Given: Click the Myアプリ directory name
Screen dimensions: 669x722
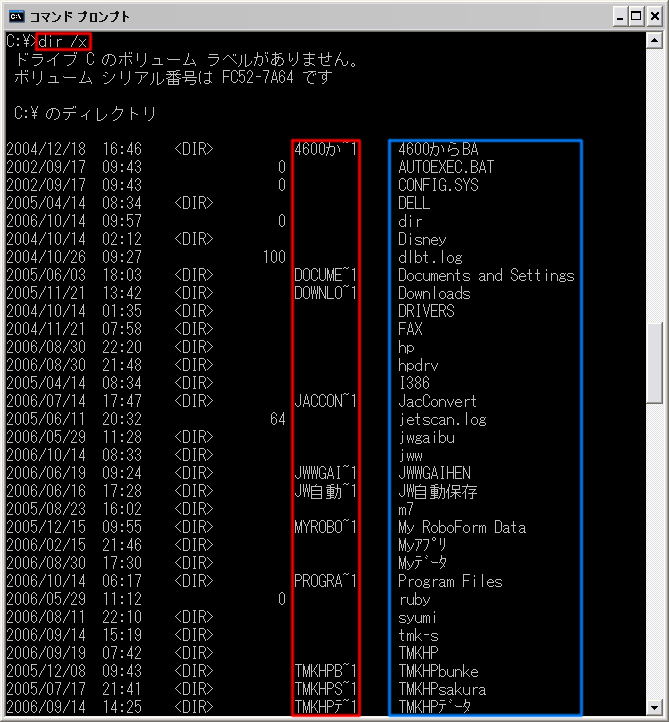Looking at the screenshot, I should (422, 546).
